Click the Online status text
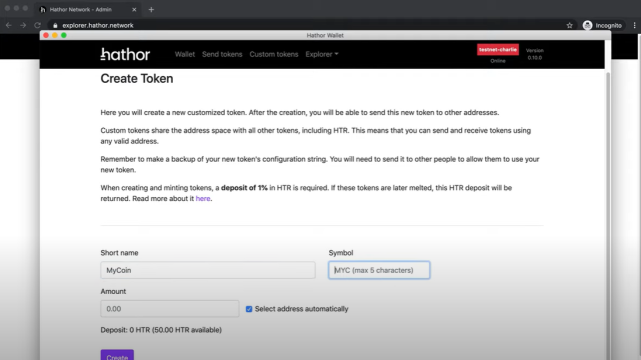The width and height of the screenshot is (641, 360). [x=498, y=61]
